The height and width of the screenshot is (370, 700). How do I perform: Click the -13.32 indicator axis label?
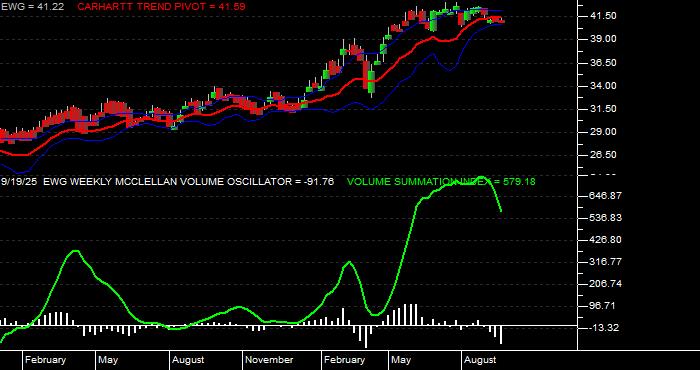point(605,328)
